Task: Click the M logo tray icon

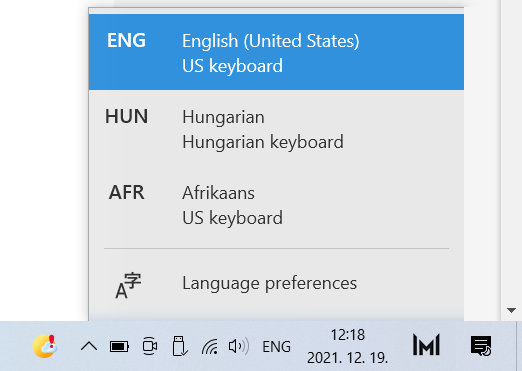Action: (426, 345)
